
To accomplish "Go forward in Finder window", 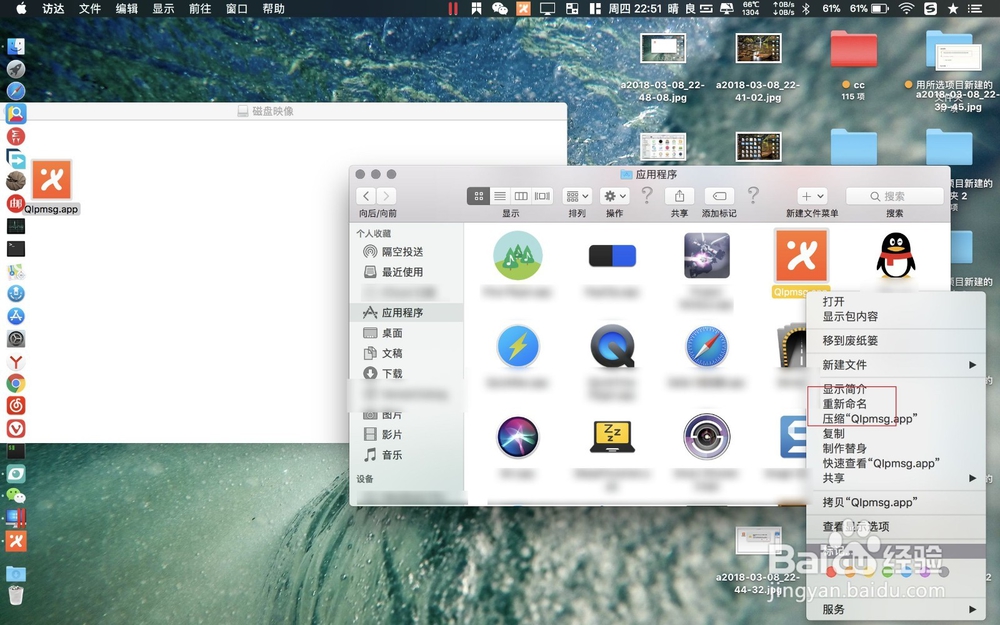I will 386,196.
